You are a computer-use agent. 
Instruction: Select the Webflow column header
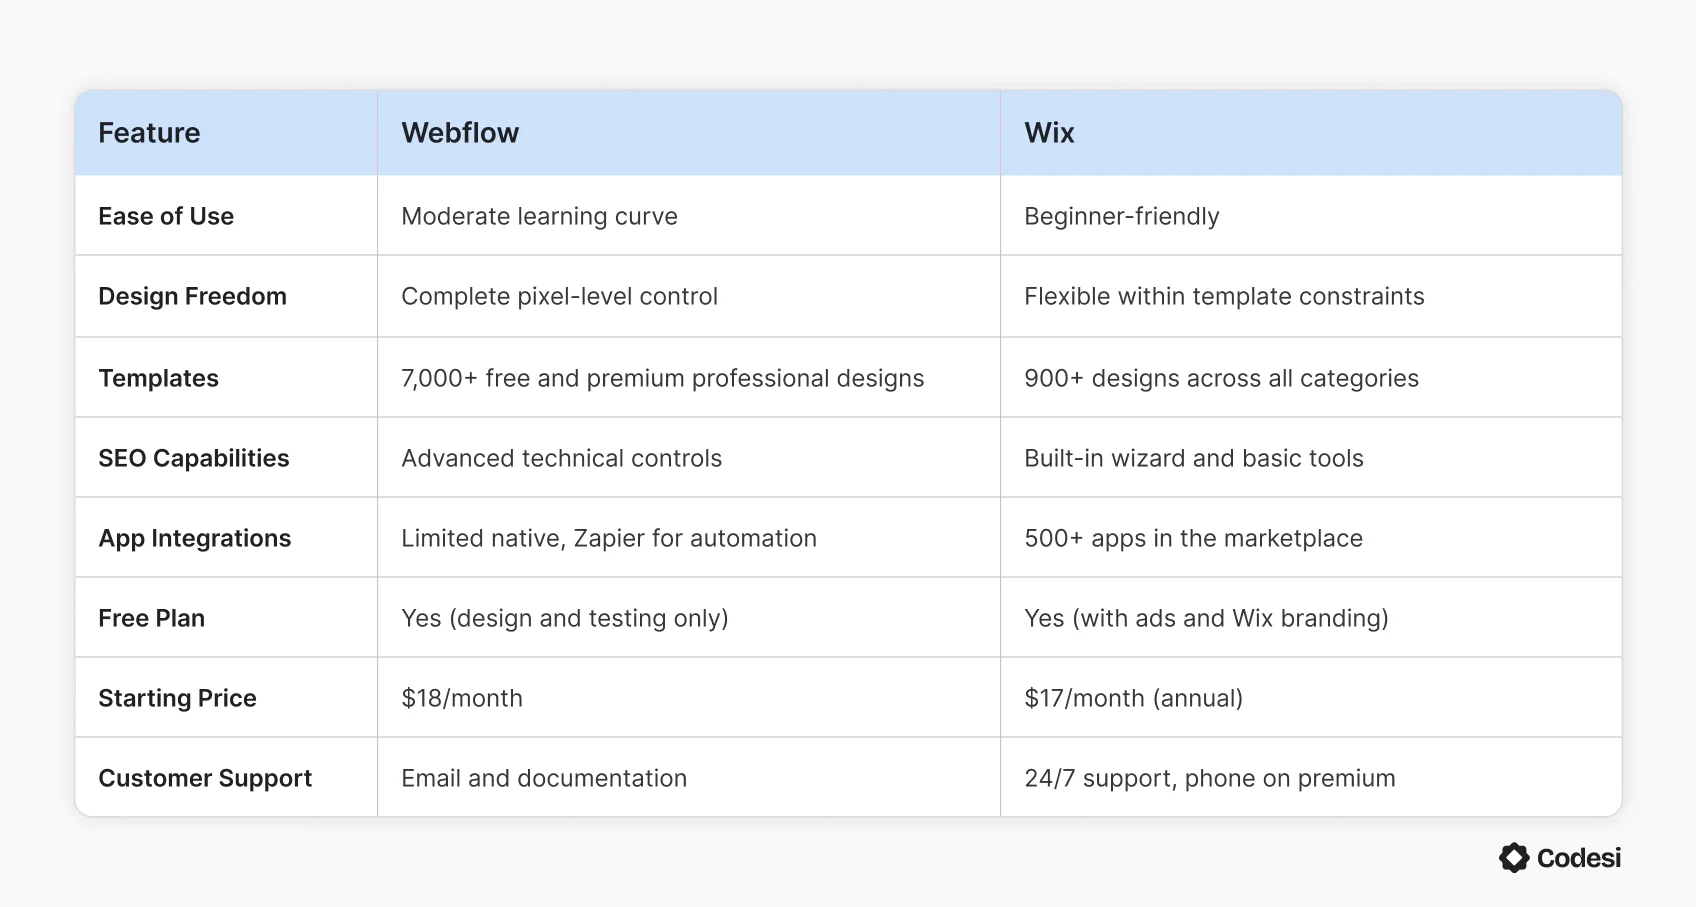pyautogui.click(x=460, y=133)
